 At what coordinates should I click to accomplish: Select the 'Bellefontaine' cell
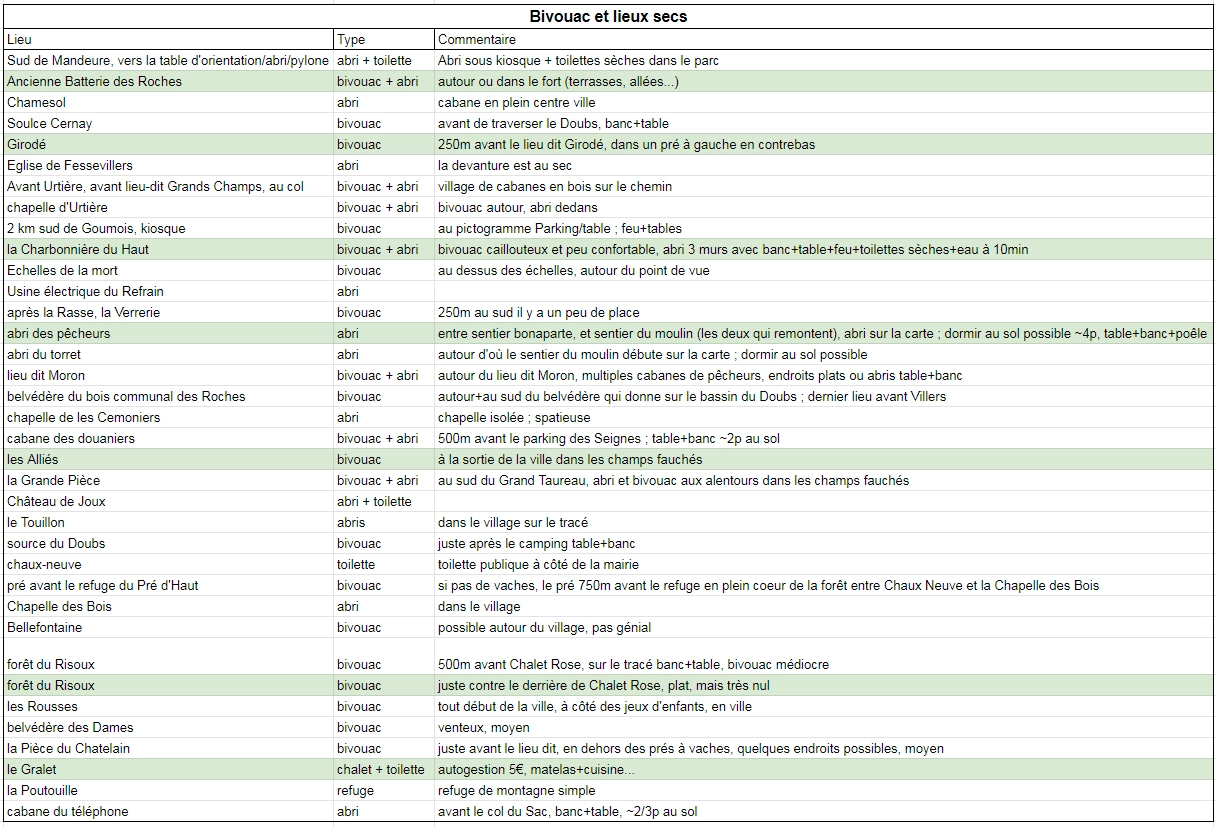169,628
